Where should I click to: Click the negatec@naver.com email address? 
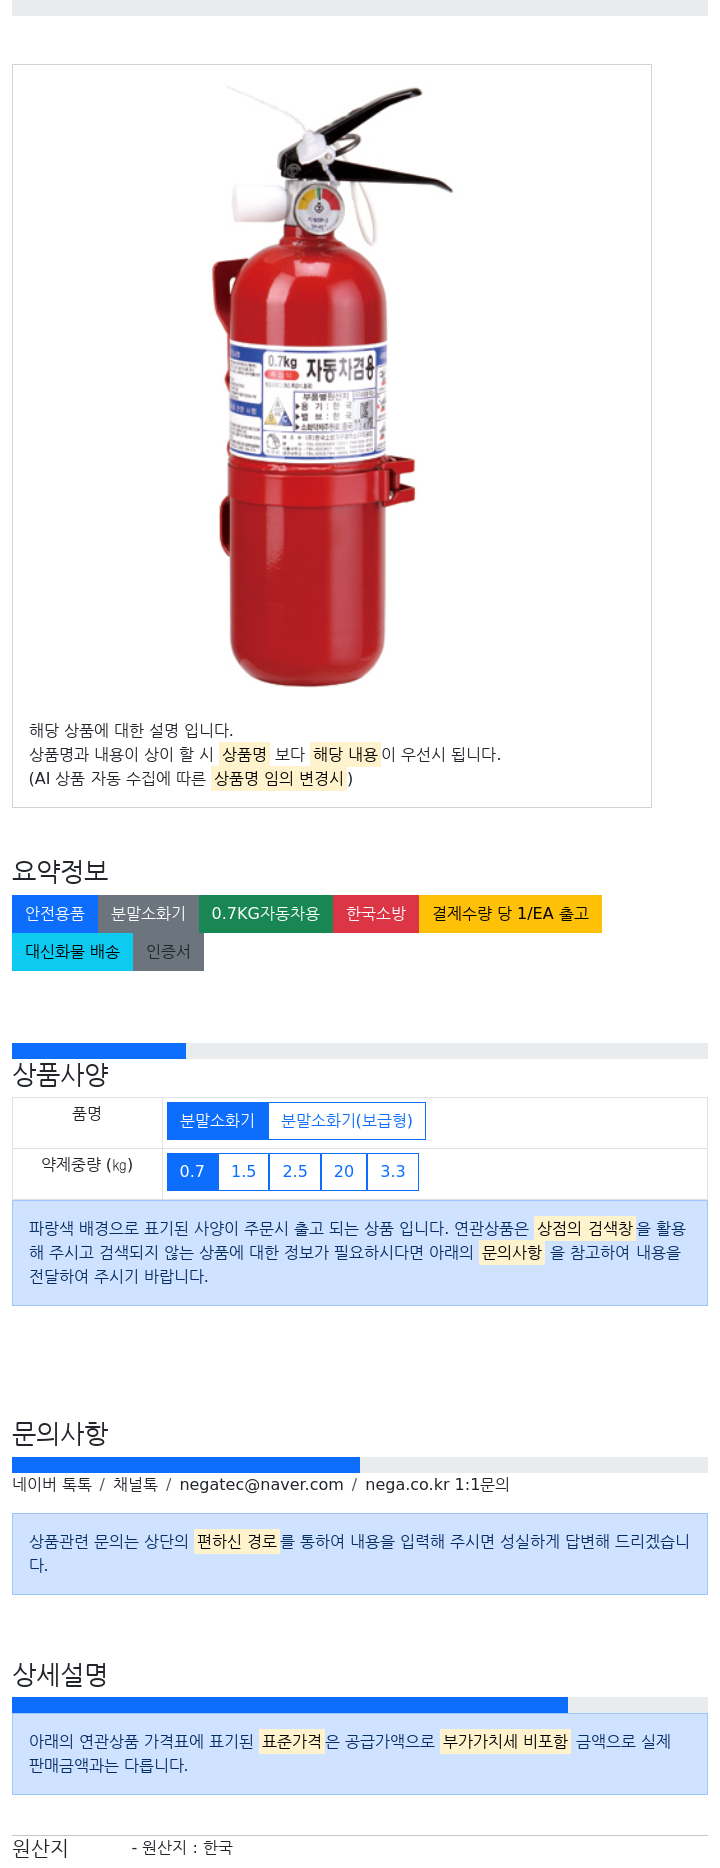261,1485
